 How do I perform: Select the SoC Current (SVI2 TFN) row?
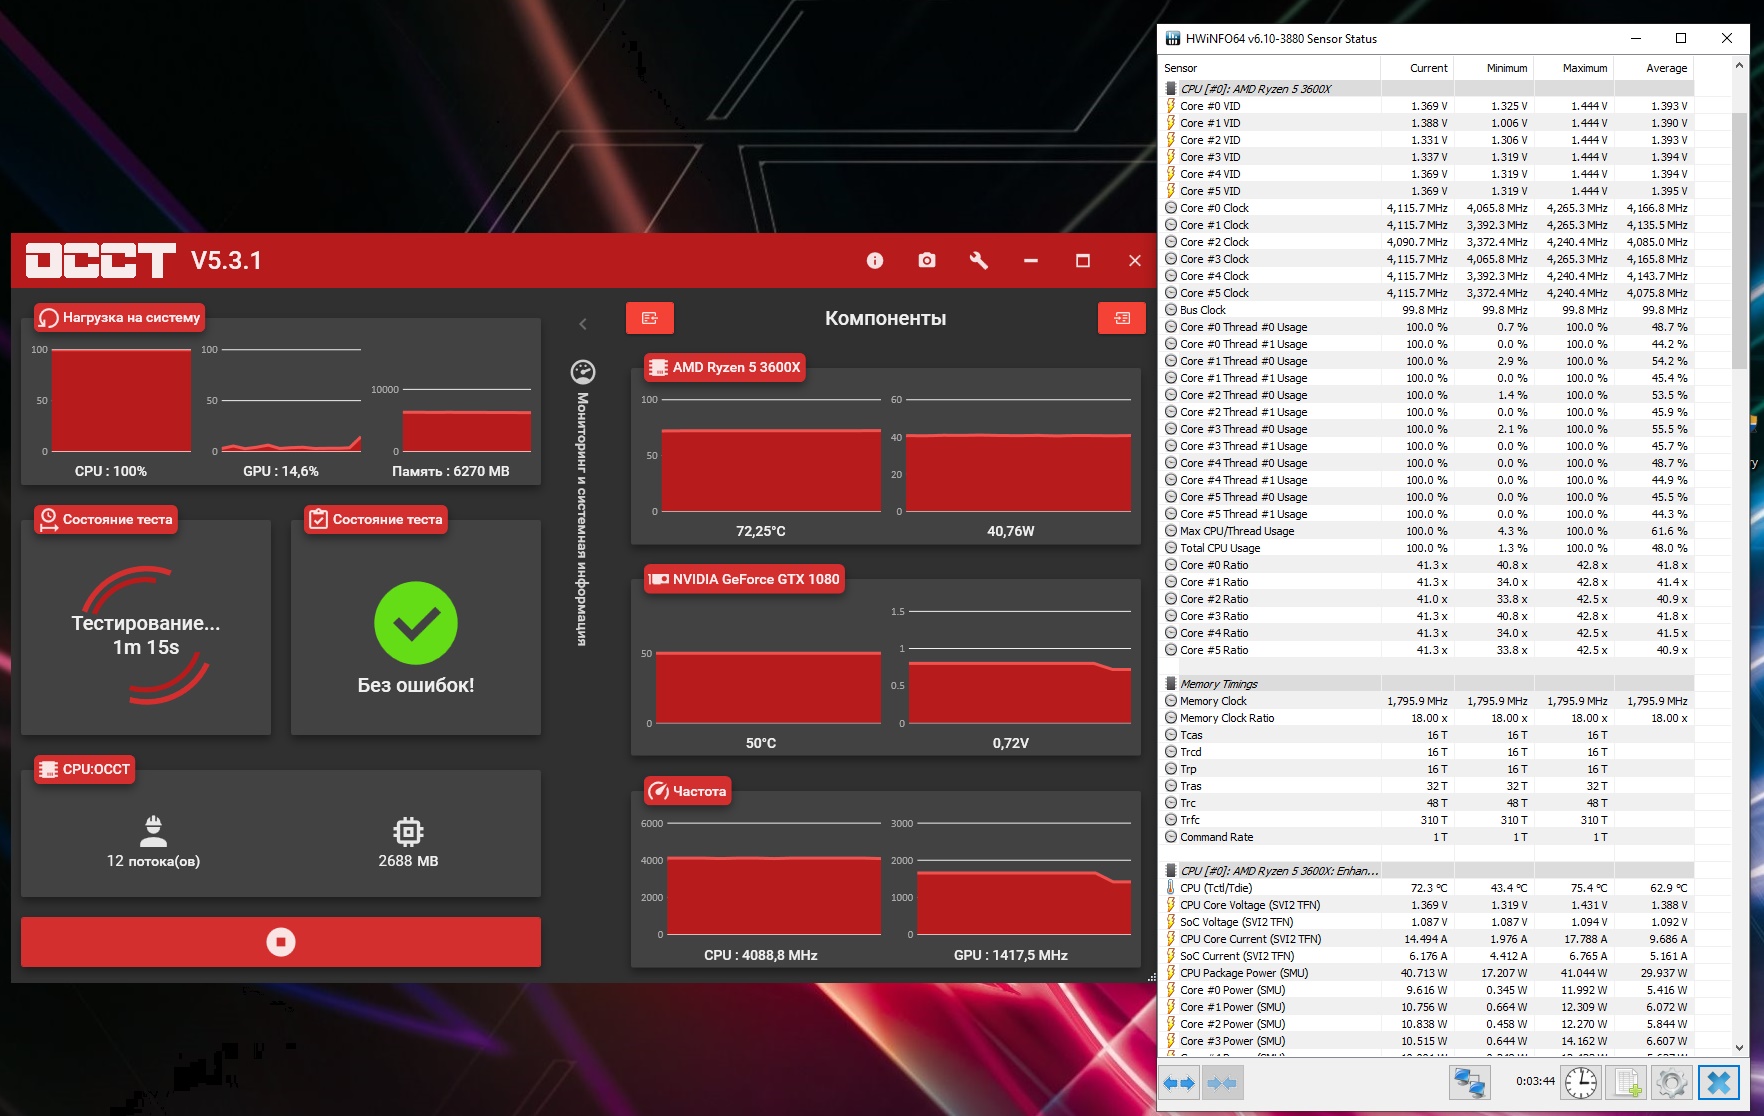(1427, 956)
